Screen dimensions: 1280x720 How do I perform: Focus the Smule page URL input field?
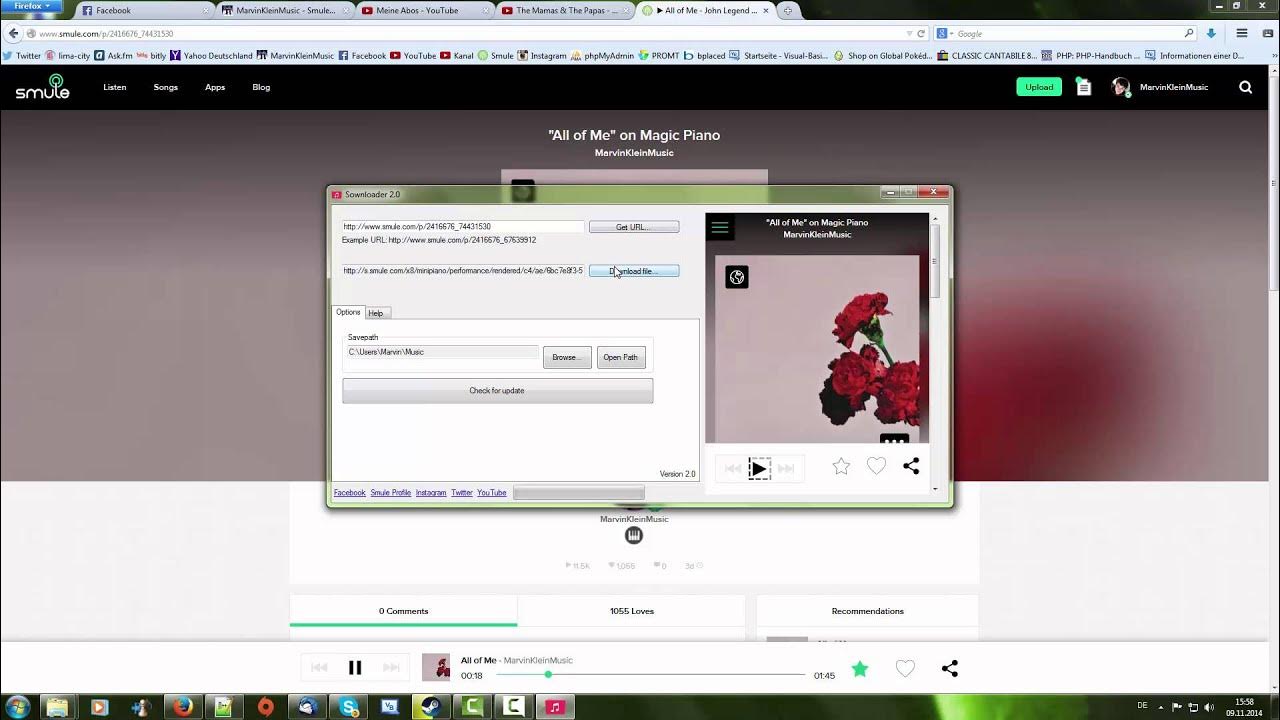tap(462, 227)
